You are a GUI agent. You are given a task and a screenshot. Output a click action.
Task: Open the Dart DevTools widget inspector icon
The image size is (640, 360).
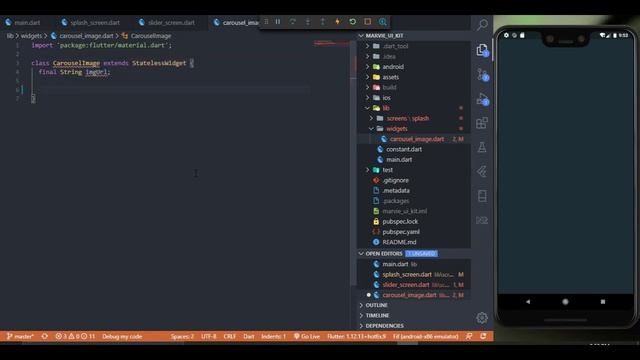pos(382,22)
